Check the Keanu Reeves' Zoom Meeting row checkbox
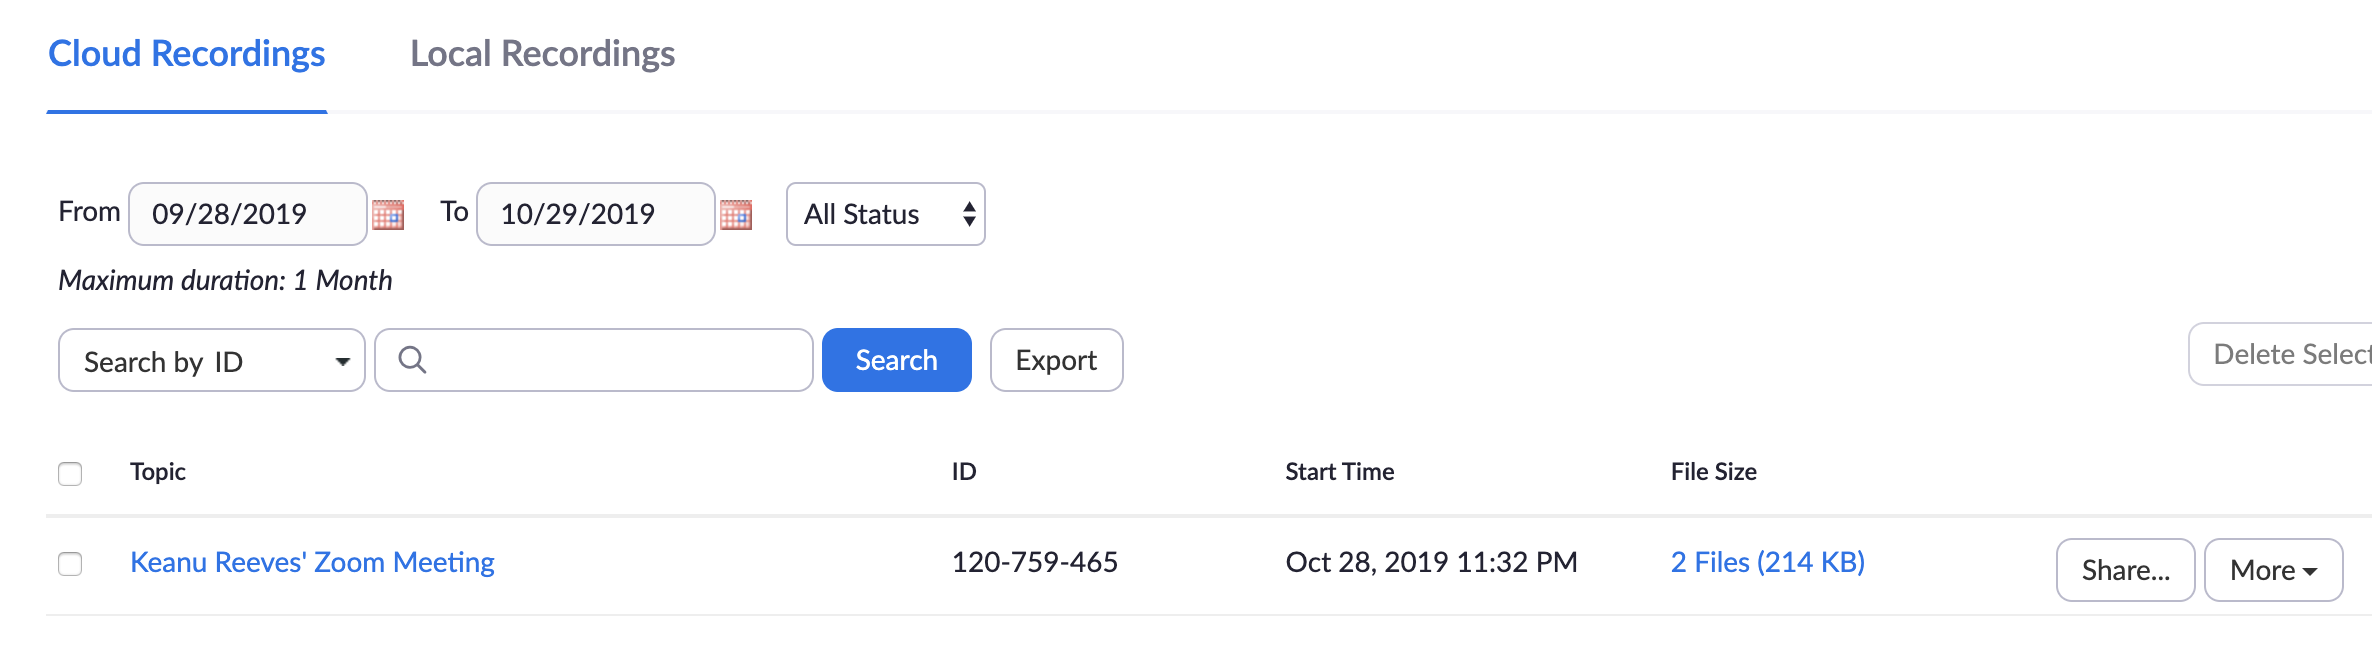Image resolution: width=2372 pixels, height=672 pixels. click(70, 563)
